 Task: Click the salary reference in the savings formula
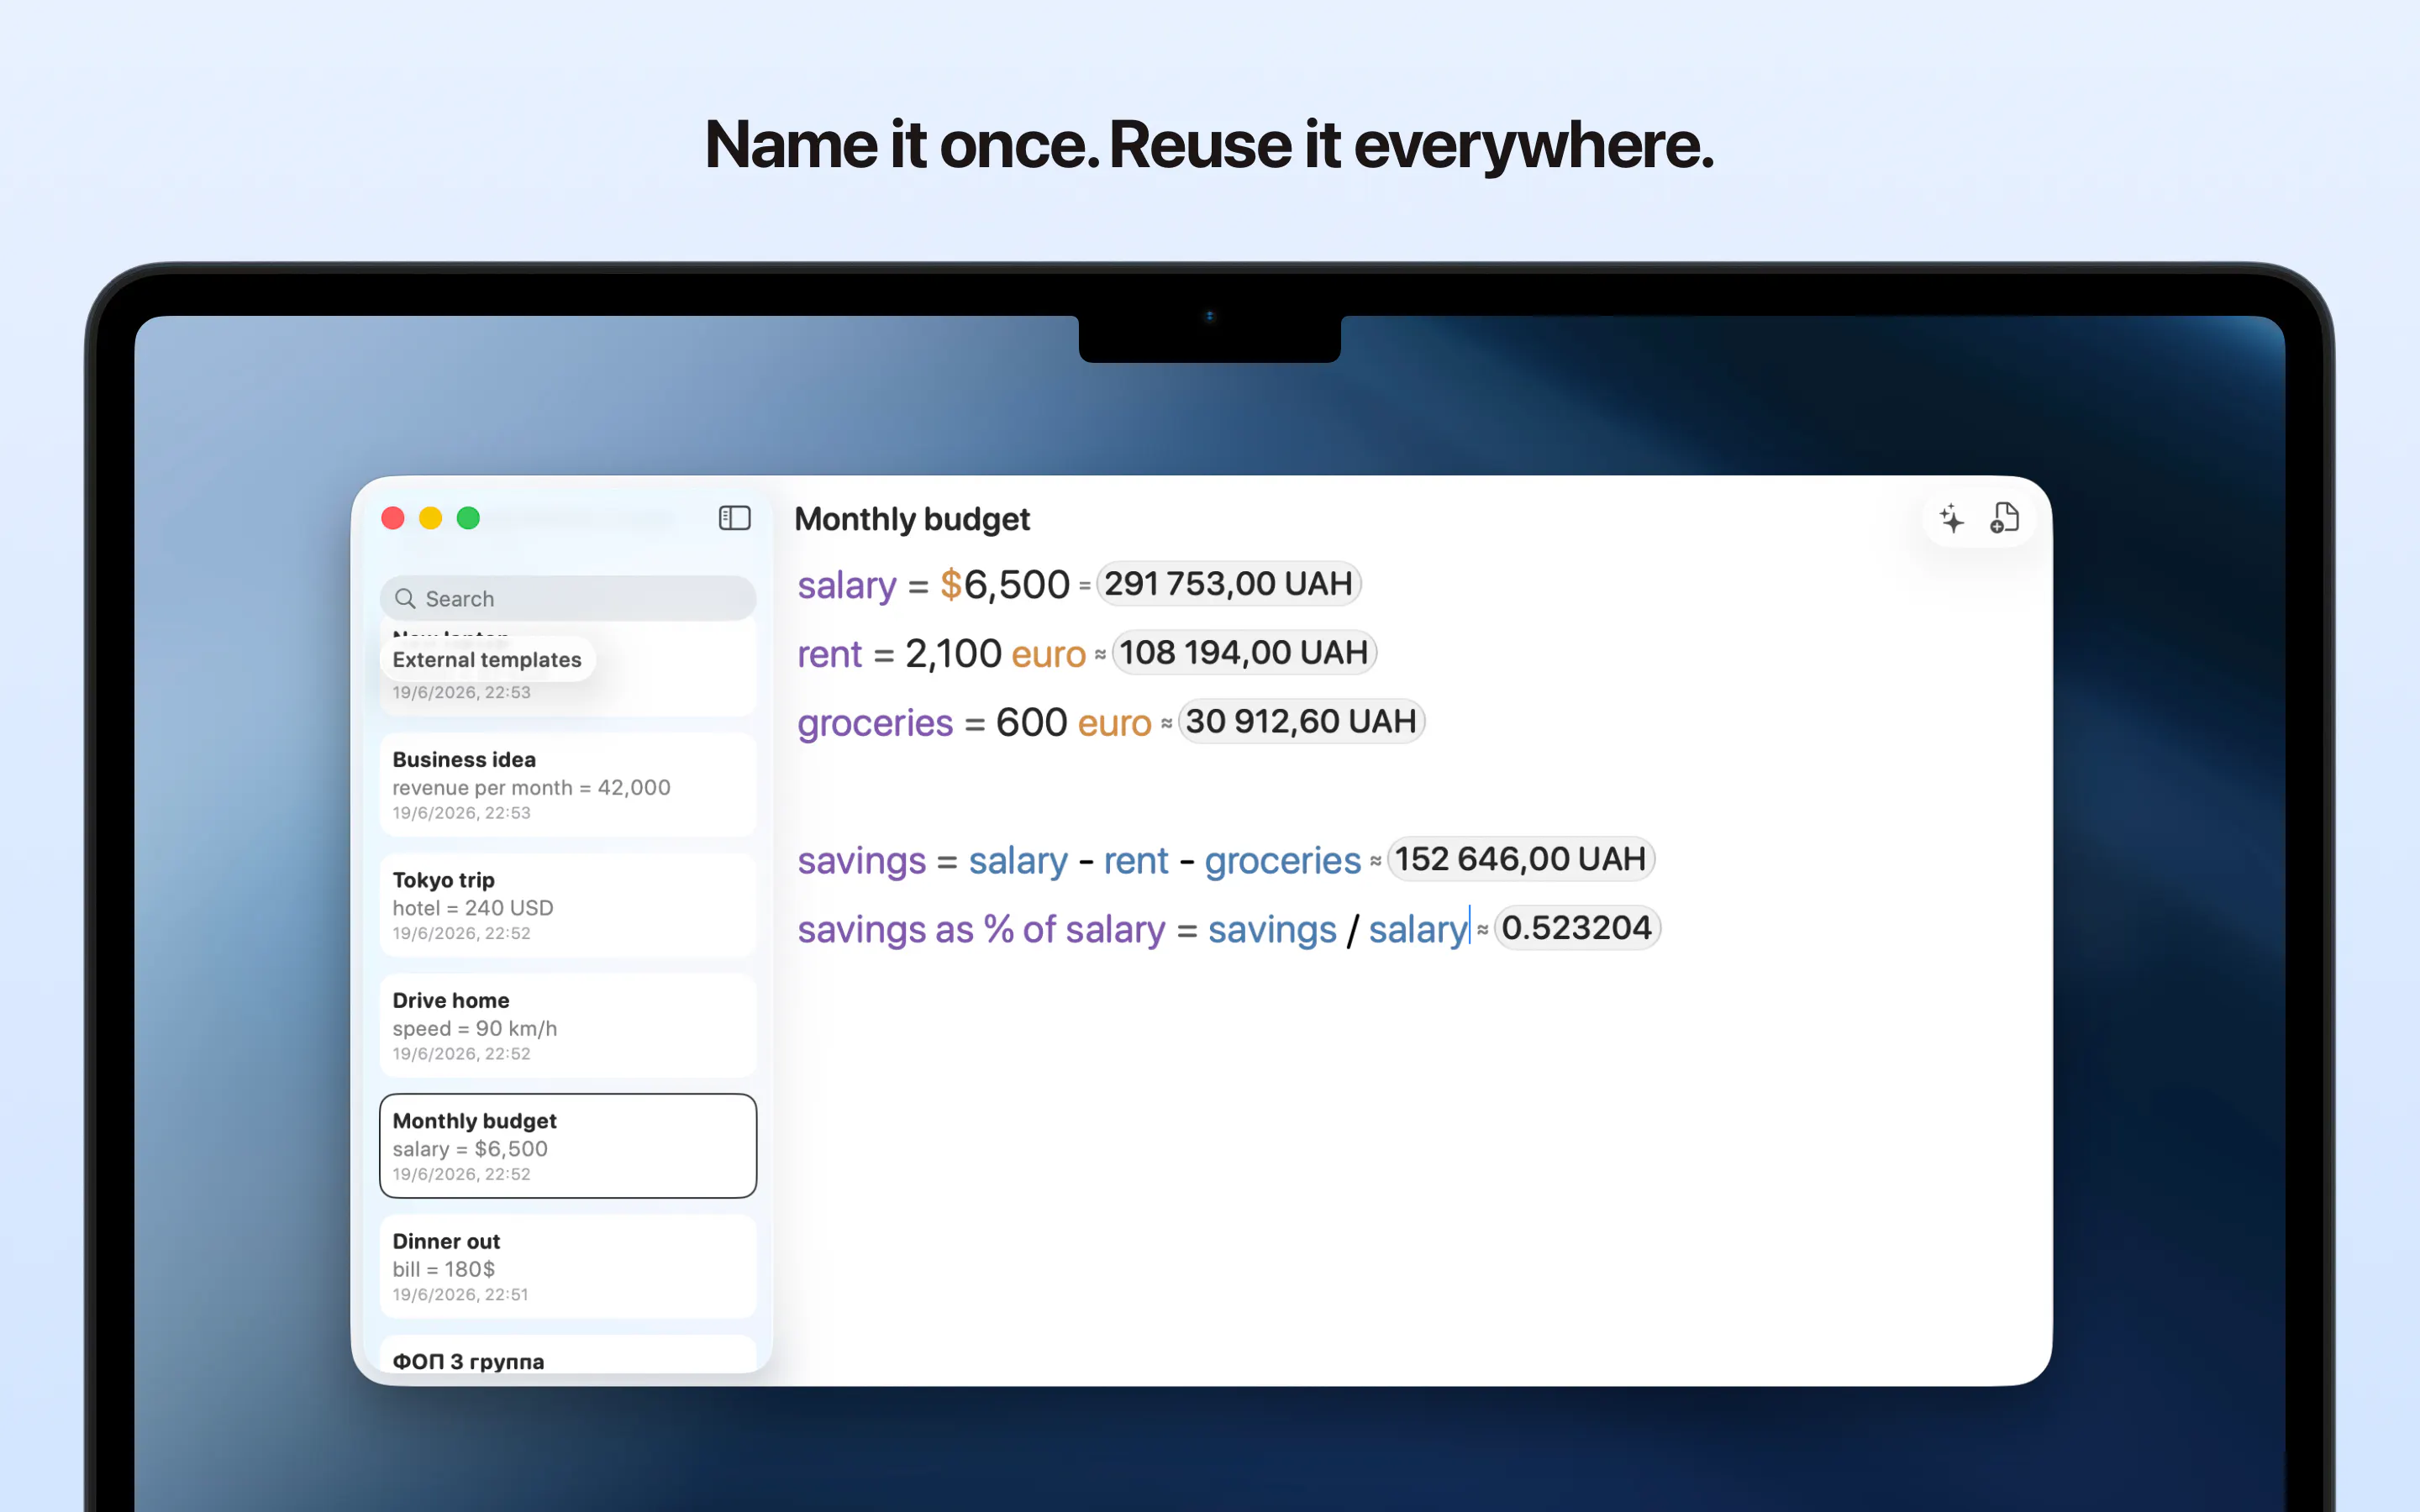1018,862
